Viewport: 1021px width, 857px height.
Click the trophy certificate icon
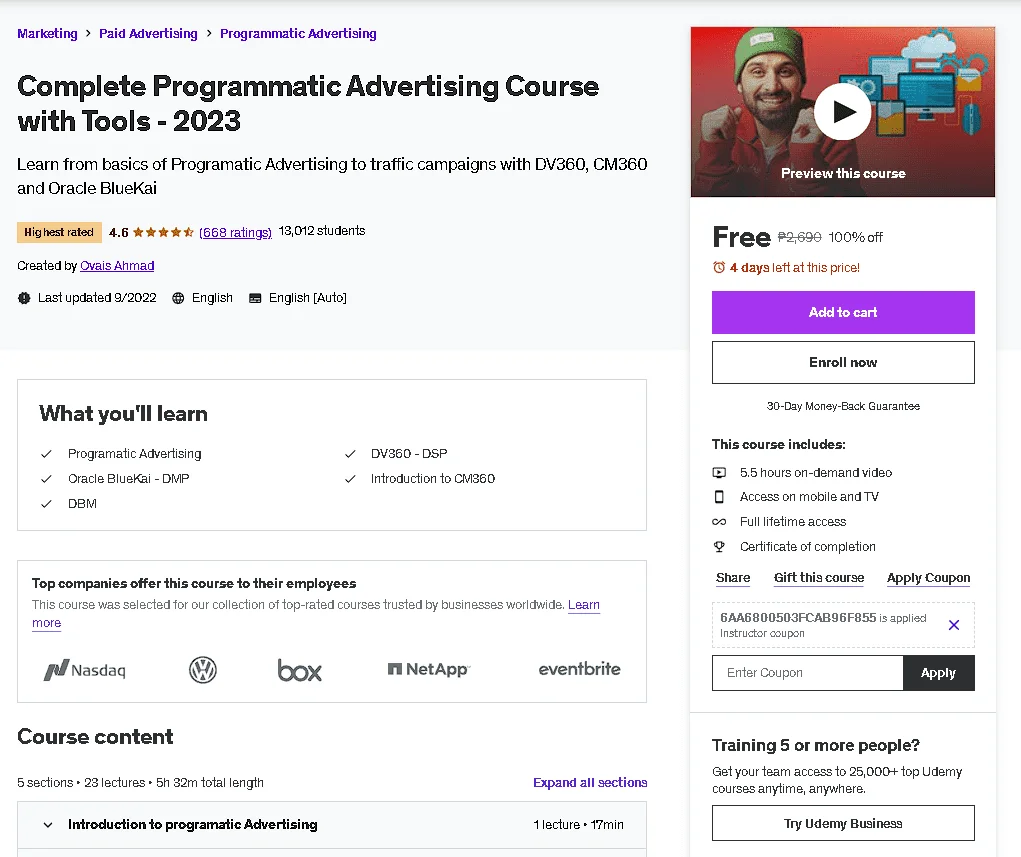click(719, 547)
